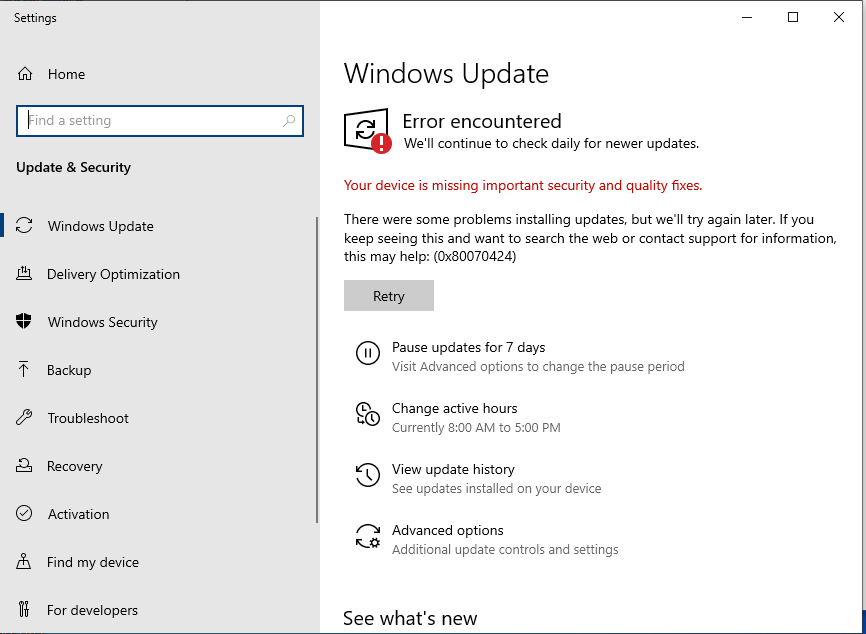The width and height of the screenshot is (866, 634).
Task: Click the red missing security fixes message
Action: tap(523, 186)
